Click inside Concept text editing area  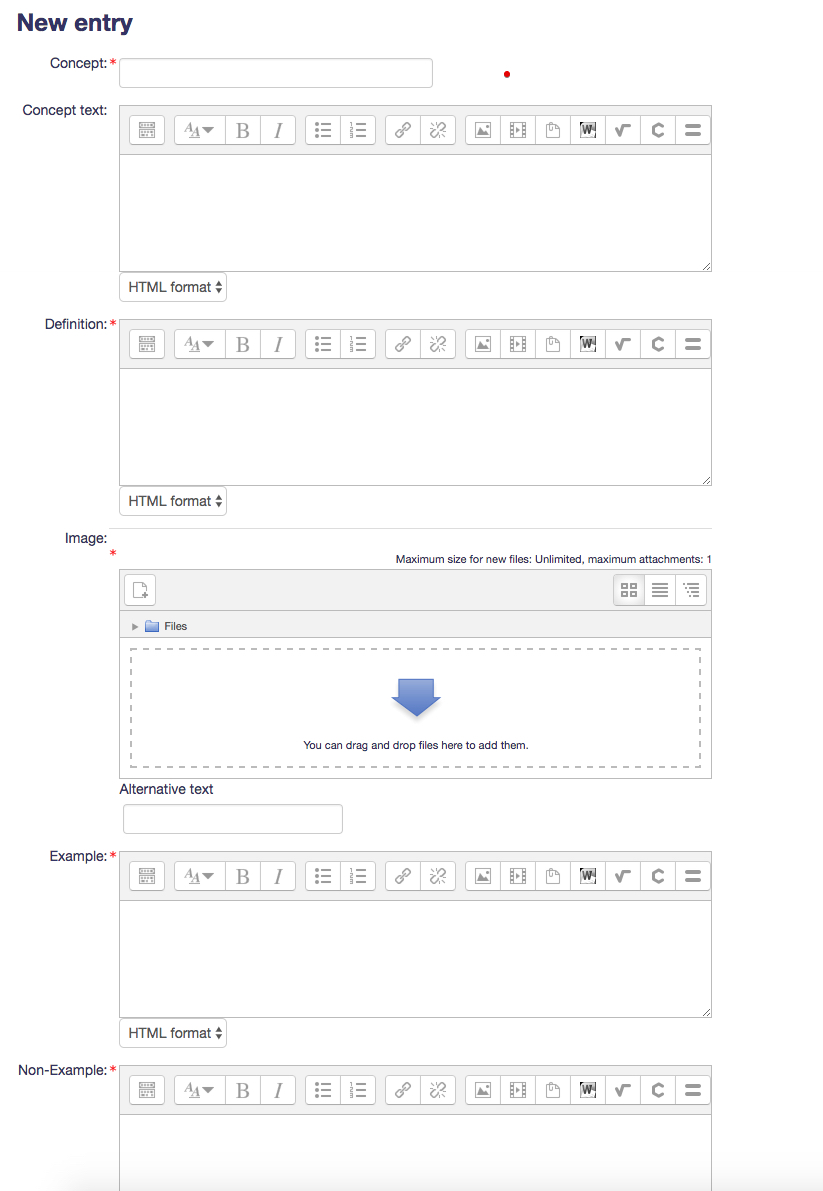coord(415,213)
